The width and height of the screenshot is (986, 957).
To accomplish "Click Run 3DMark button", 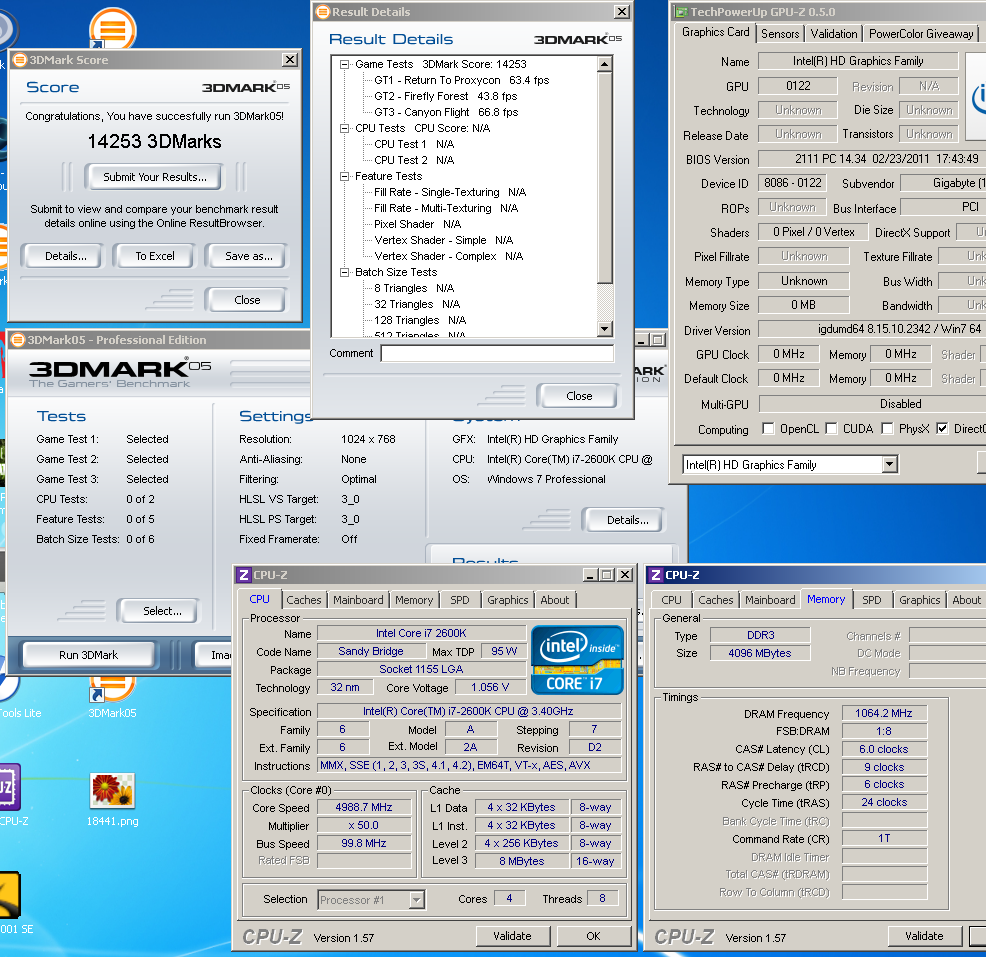I will (89, 655).
